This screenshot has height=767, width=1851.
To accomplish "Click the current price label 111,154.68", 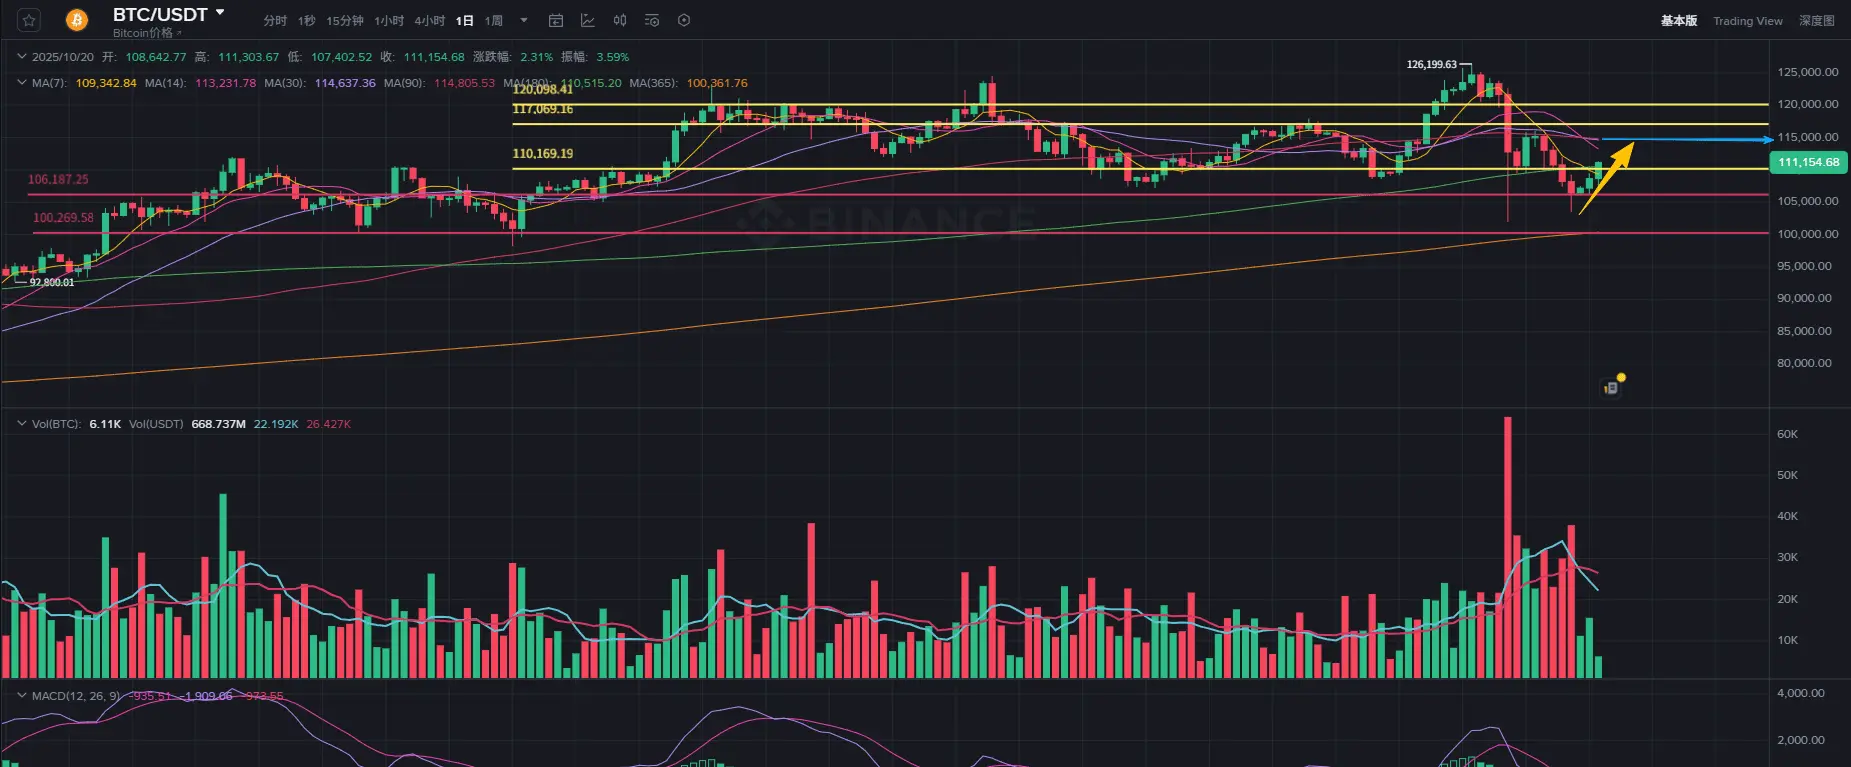I will [x=1809, y=162].
